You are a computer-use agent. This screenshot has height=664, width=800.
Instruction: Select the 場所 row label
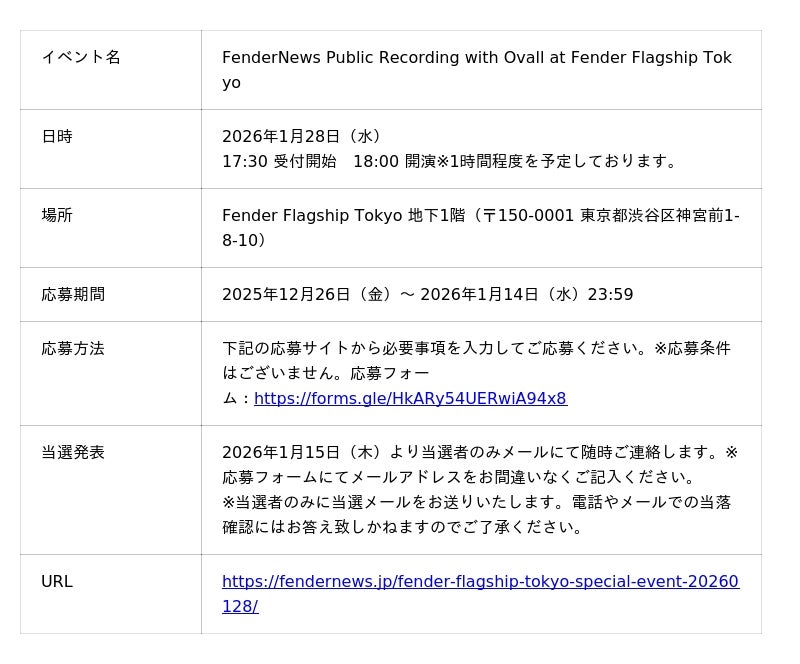click(57, 215)
